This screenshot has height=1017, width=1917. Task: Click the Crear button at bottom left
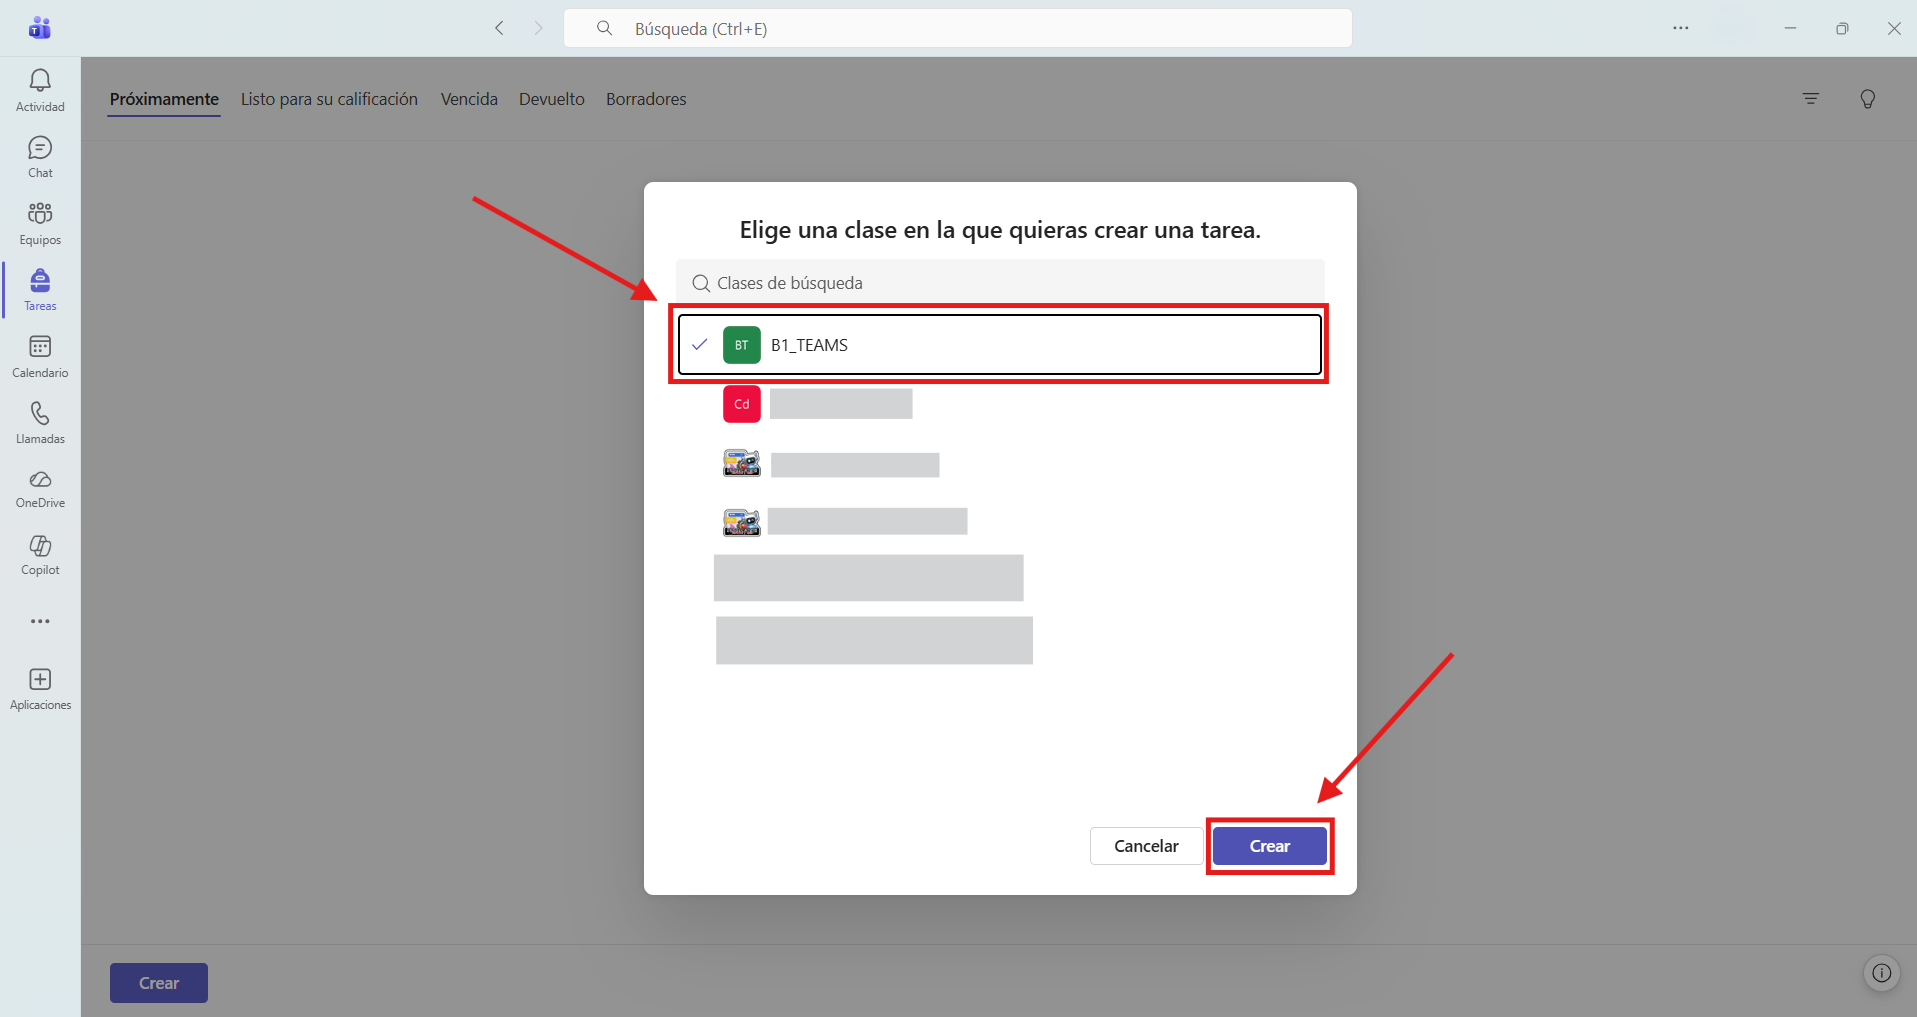(x=159, y=983)
